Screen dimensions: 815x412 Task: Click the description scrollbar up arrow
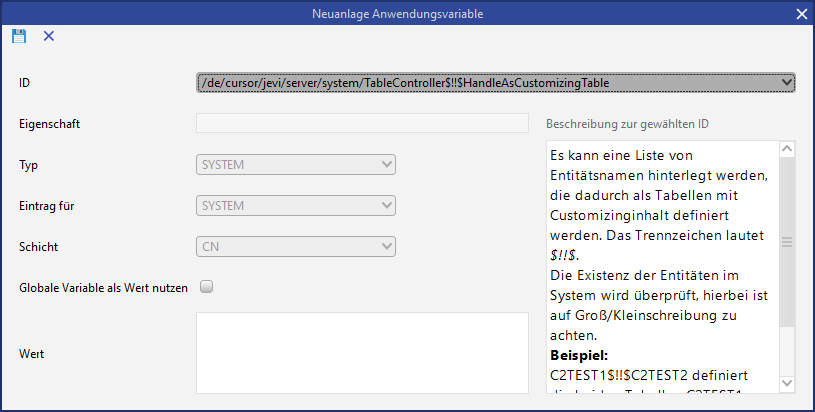pos(787,150)
